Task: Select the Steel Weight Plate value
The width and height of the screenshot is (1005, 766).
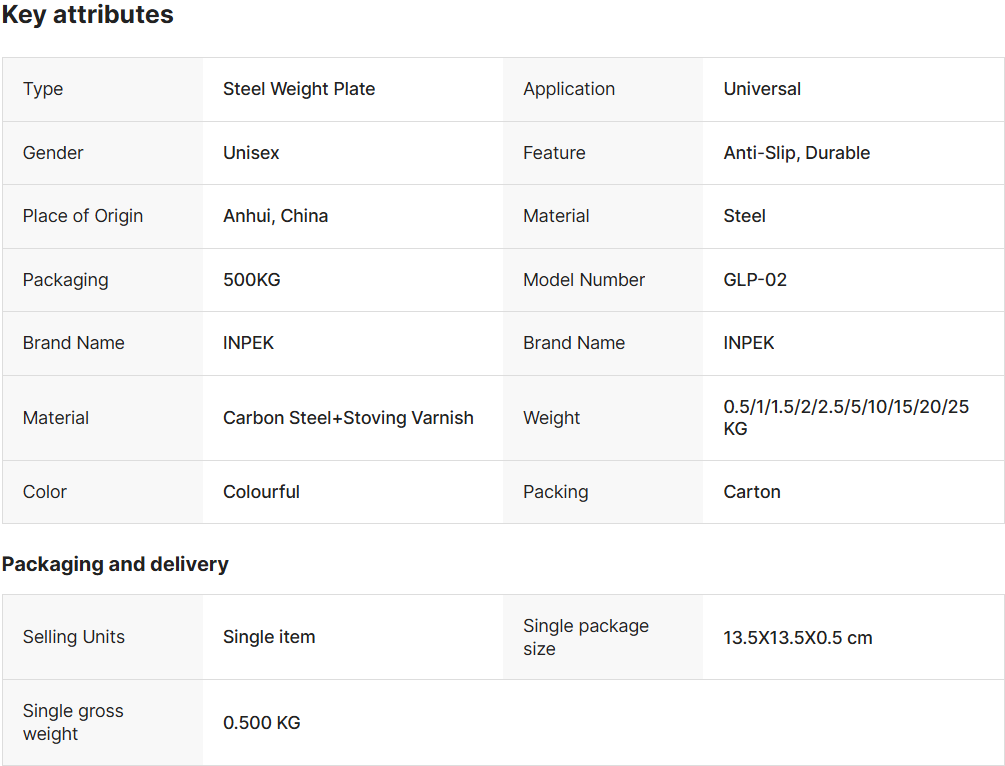Action: pos(299,89)
